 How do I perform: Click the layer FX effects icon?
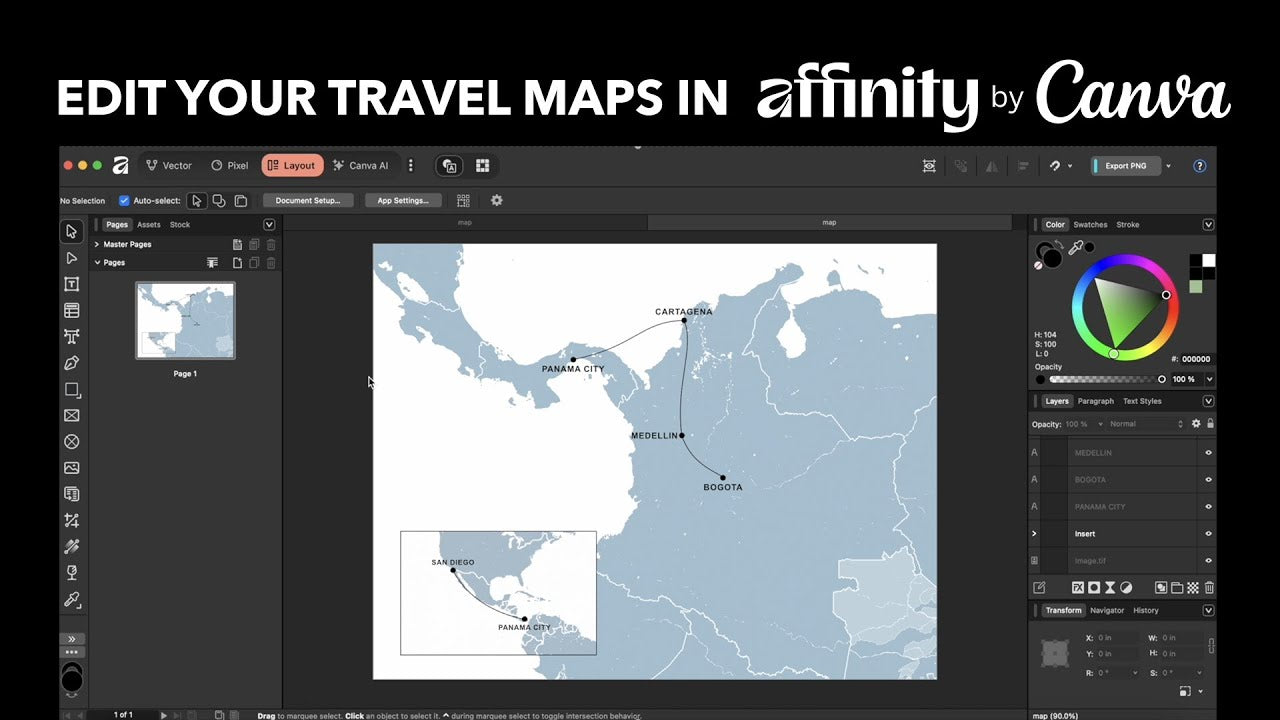[1078, 588]
